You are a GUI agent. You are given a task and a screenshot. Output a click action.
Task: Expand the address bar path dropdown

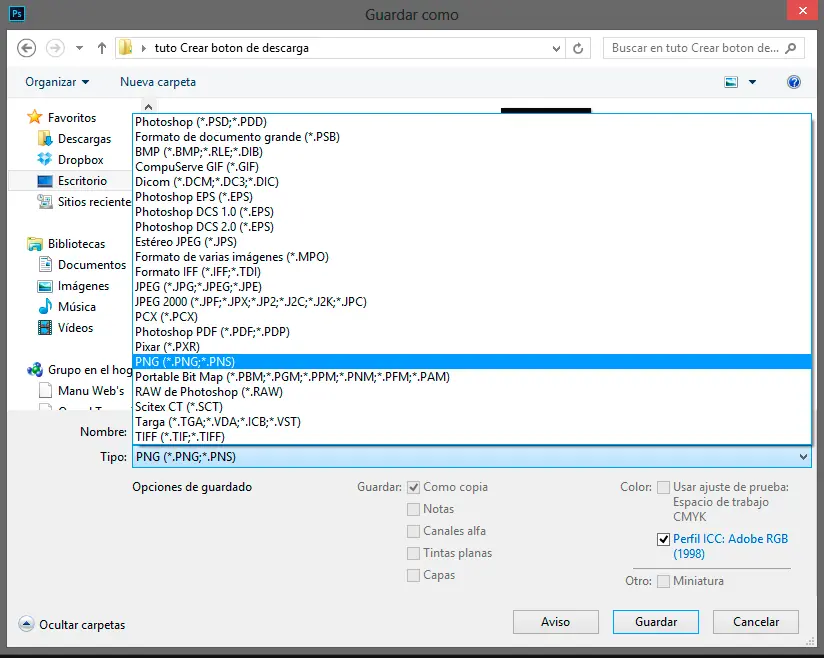tap(556, 48)
